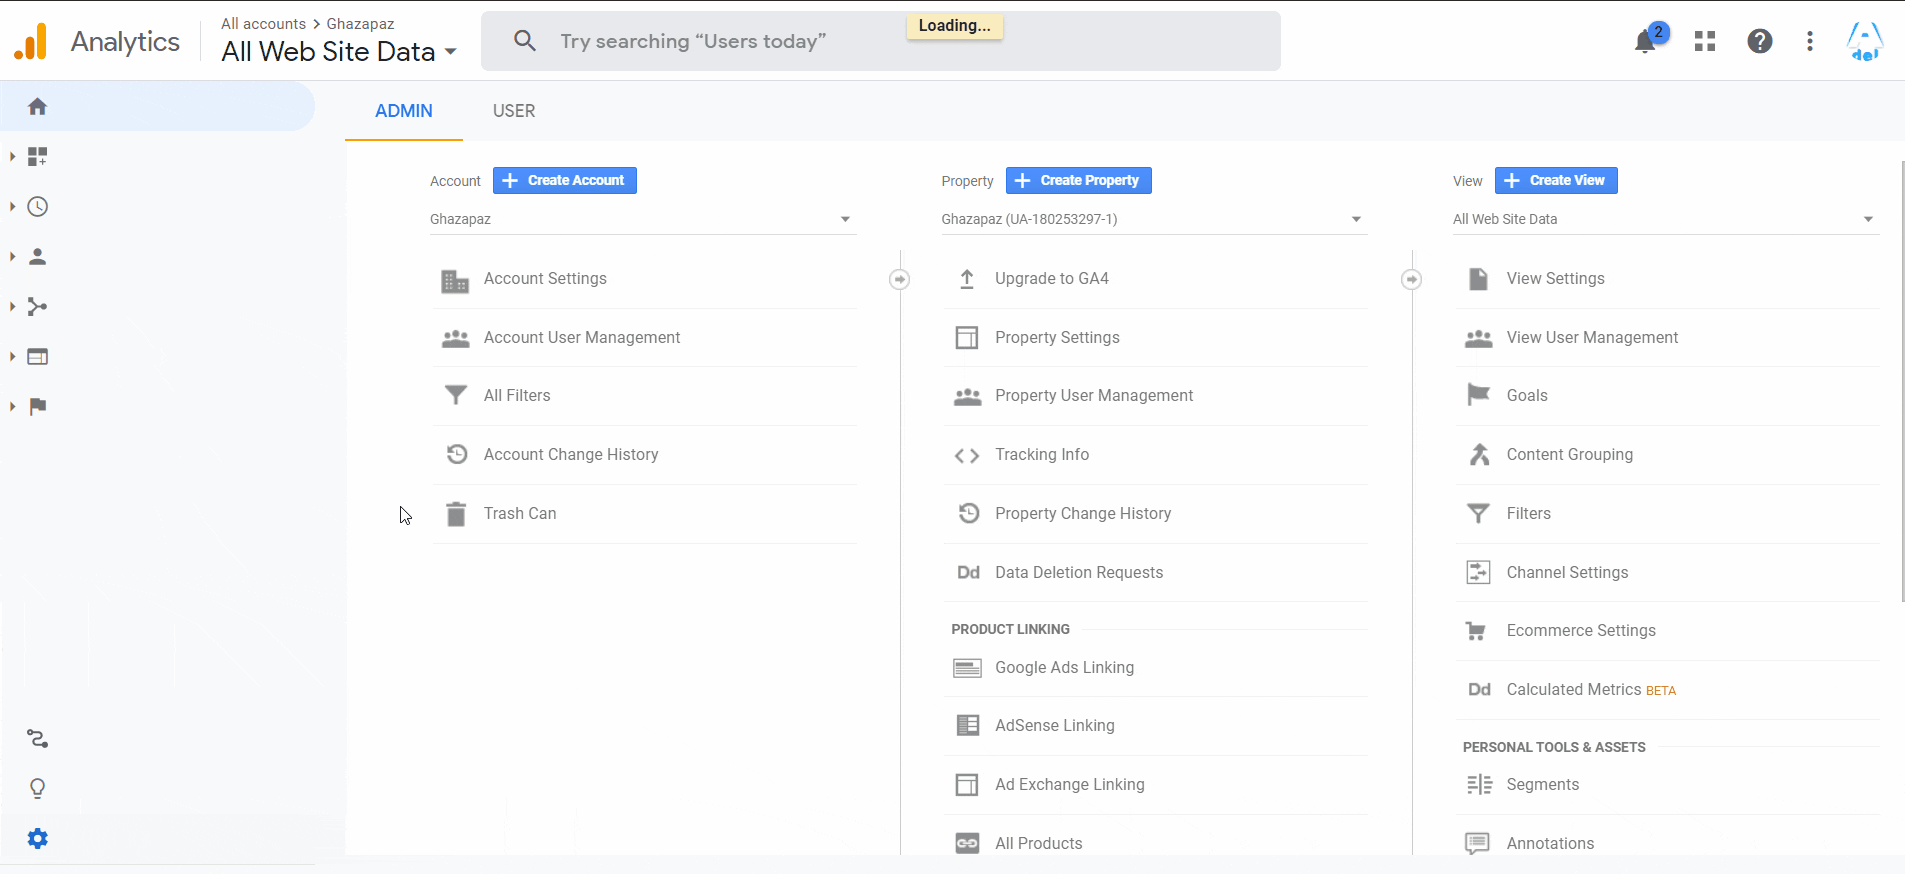Expand the Audience sidebar arrow
Image resolution: width=1905 pixels, height=874 pixels.
coord(12,256)
